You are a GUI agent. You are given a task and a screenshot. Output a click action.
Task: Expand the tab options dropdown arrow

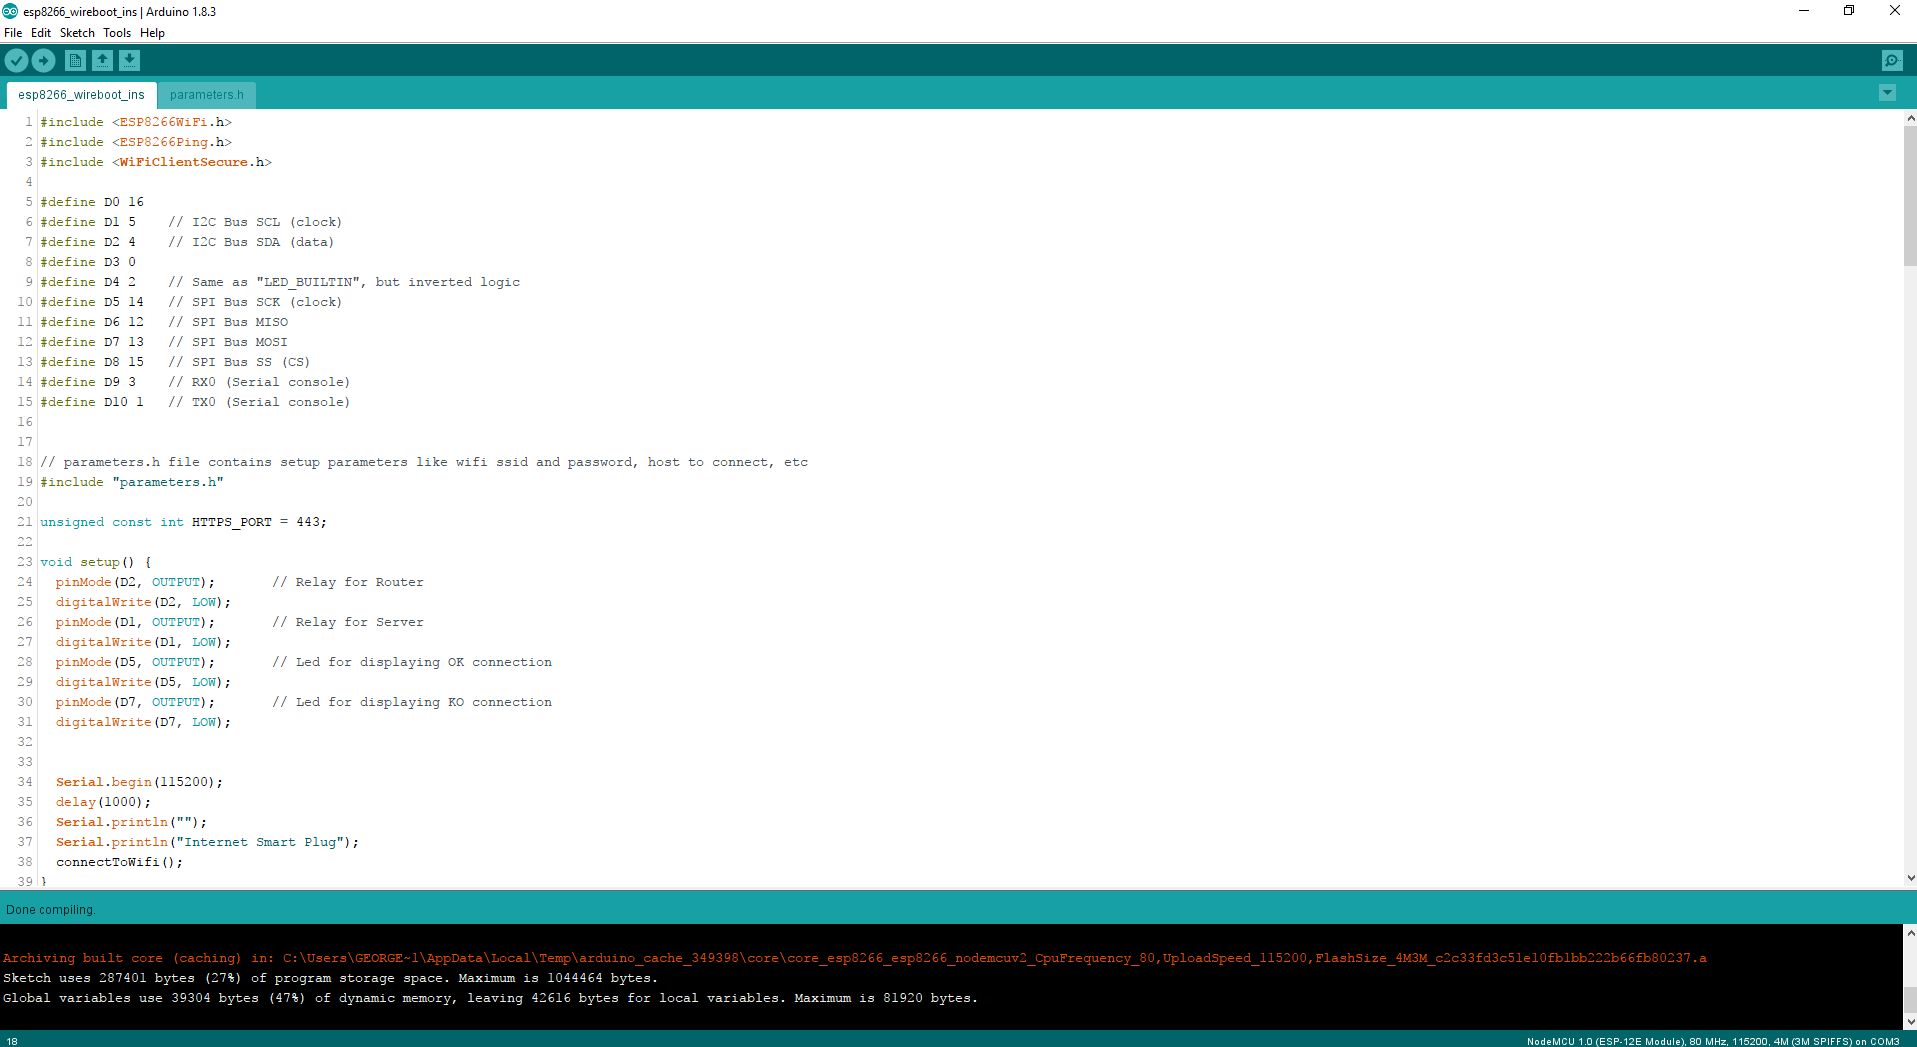1887,93
